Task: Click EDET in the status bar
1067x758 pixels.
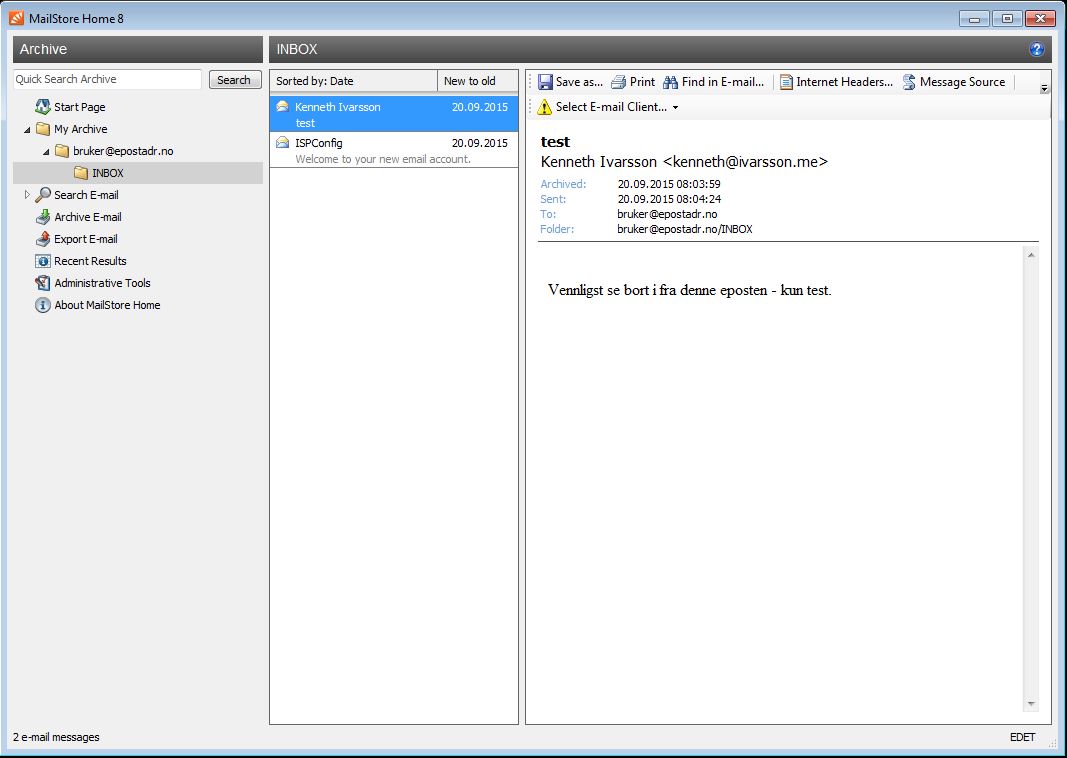Action: (x=1022, y=737)
